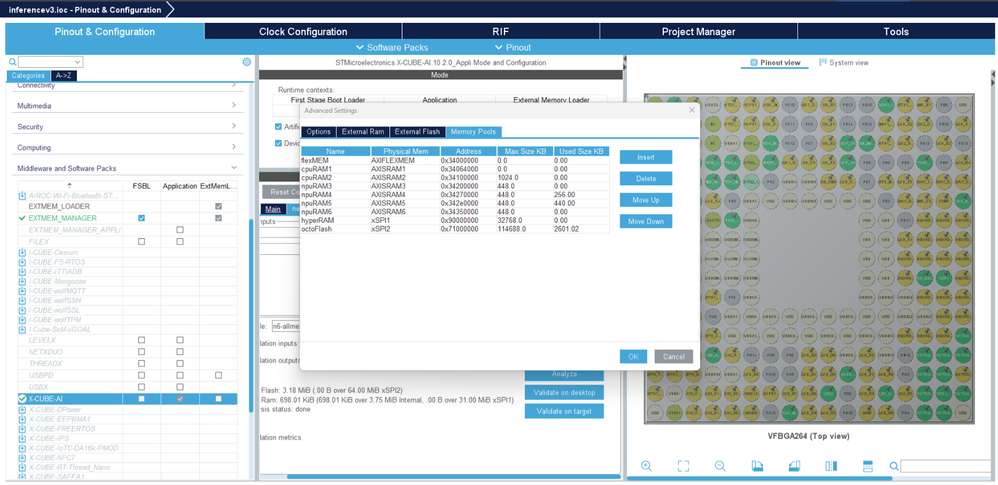Flip chip horizontally icon

click(831, 466)
